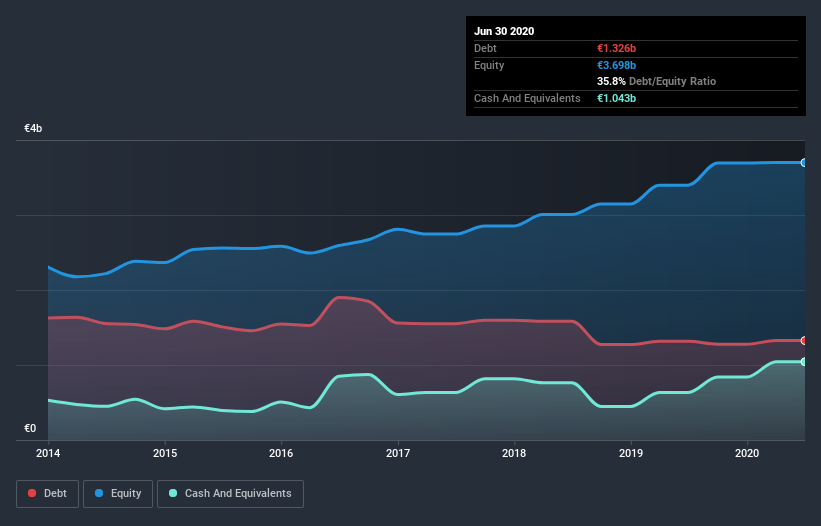Click the Jun 30 2020 tooltip date
This screenshot has height=526, width=821.
coord(504,31)
